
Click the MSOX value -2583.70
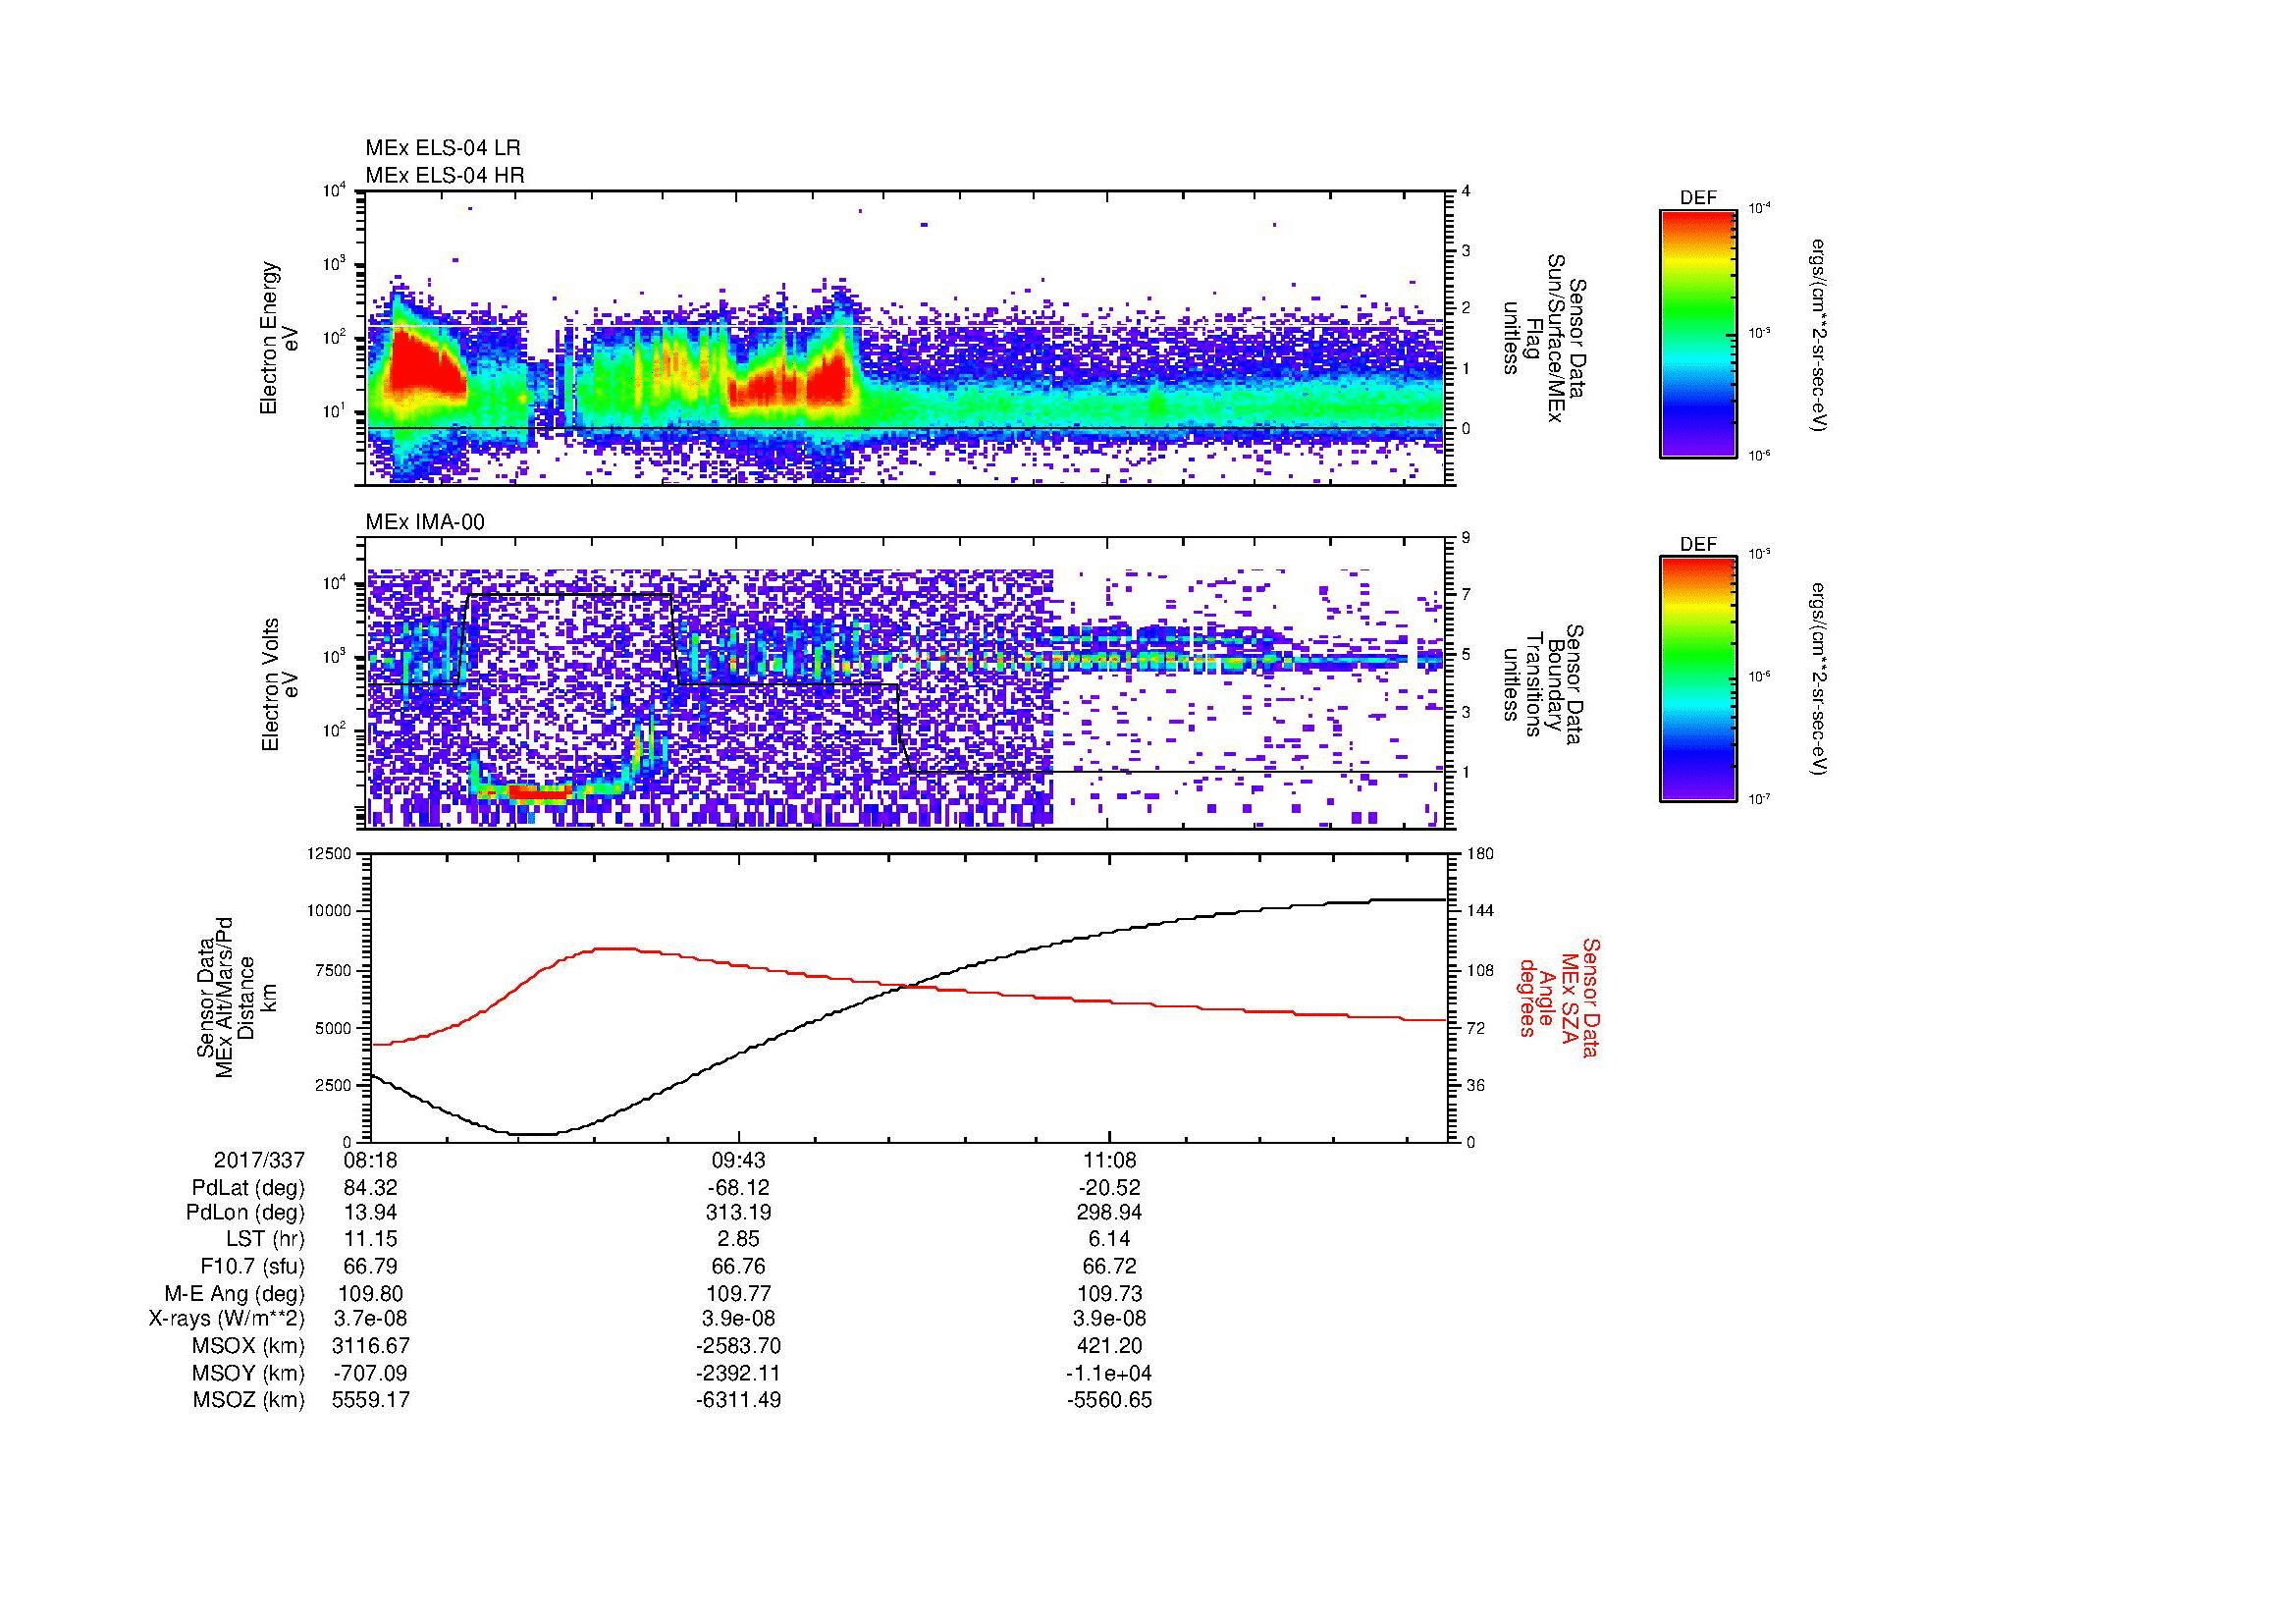pos(739,1346)
